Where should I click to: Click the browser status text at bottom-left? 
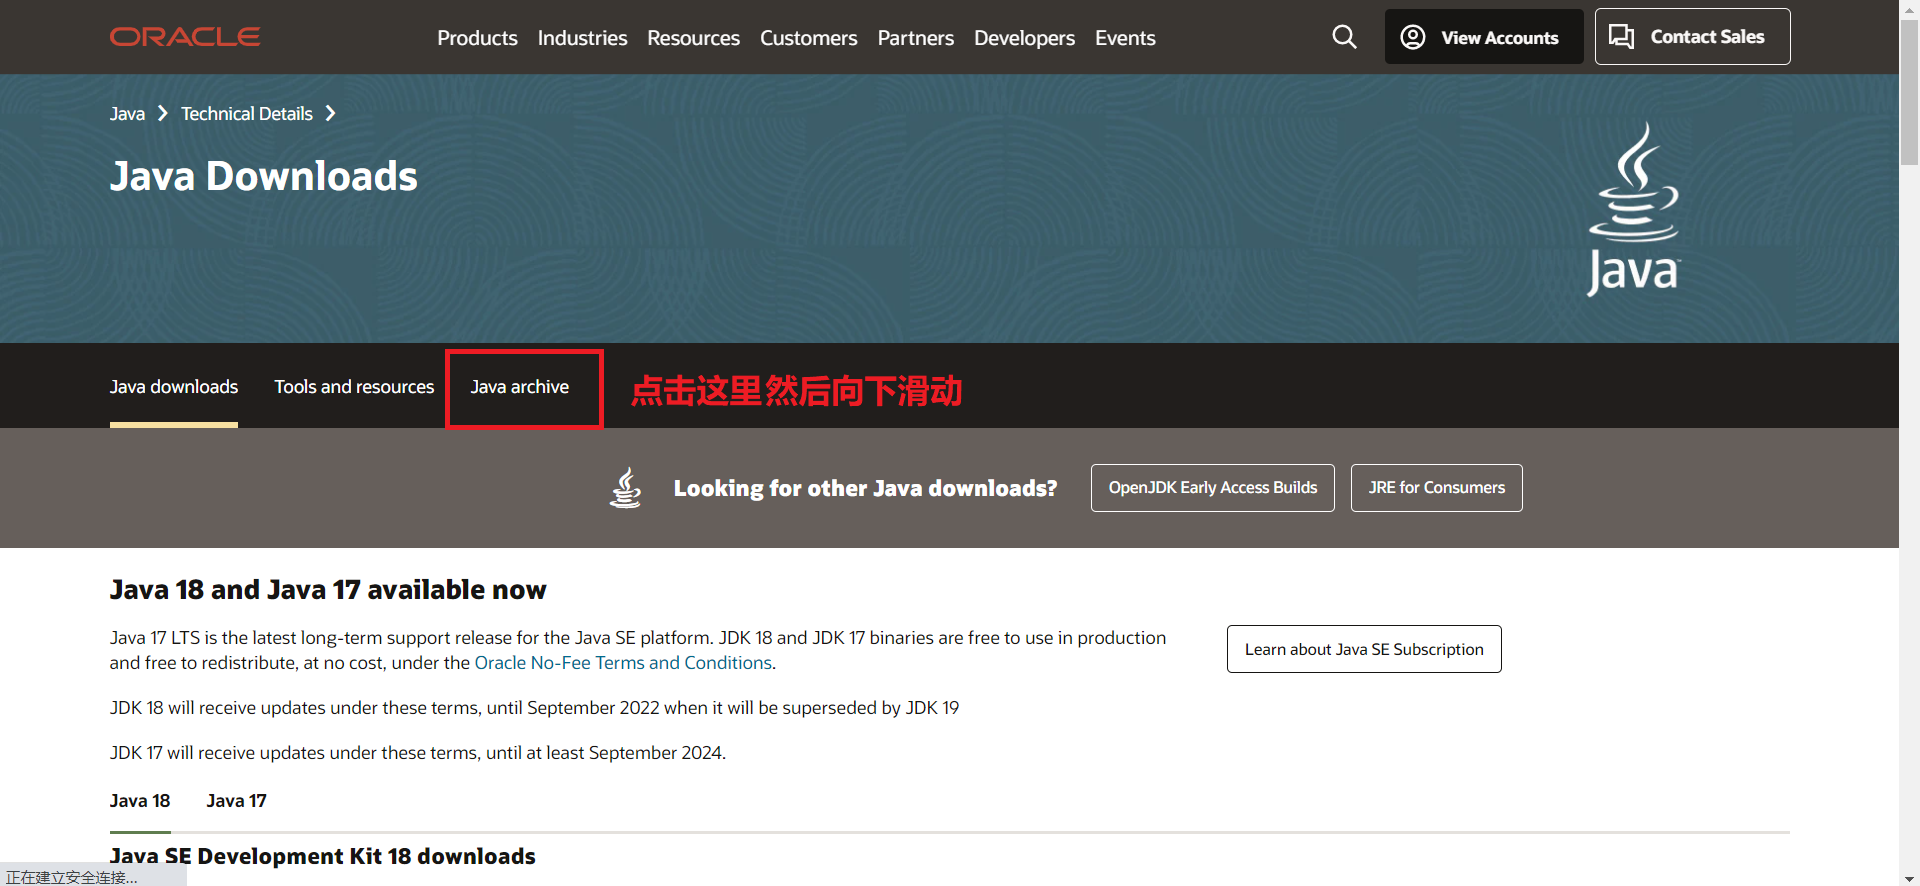[72, 877]
